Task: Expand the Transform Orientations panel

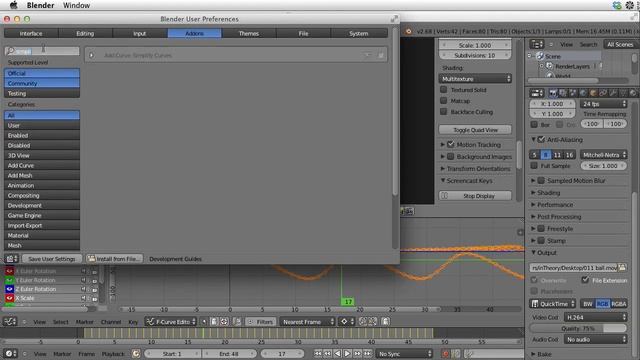Action: [x=442, y=169]
